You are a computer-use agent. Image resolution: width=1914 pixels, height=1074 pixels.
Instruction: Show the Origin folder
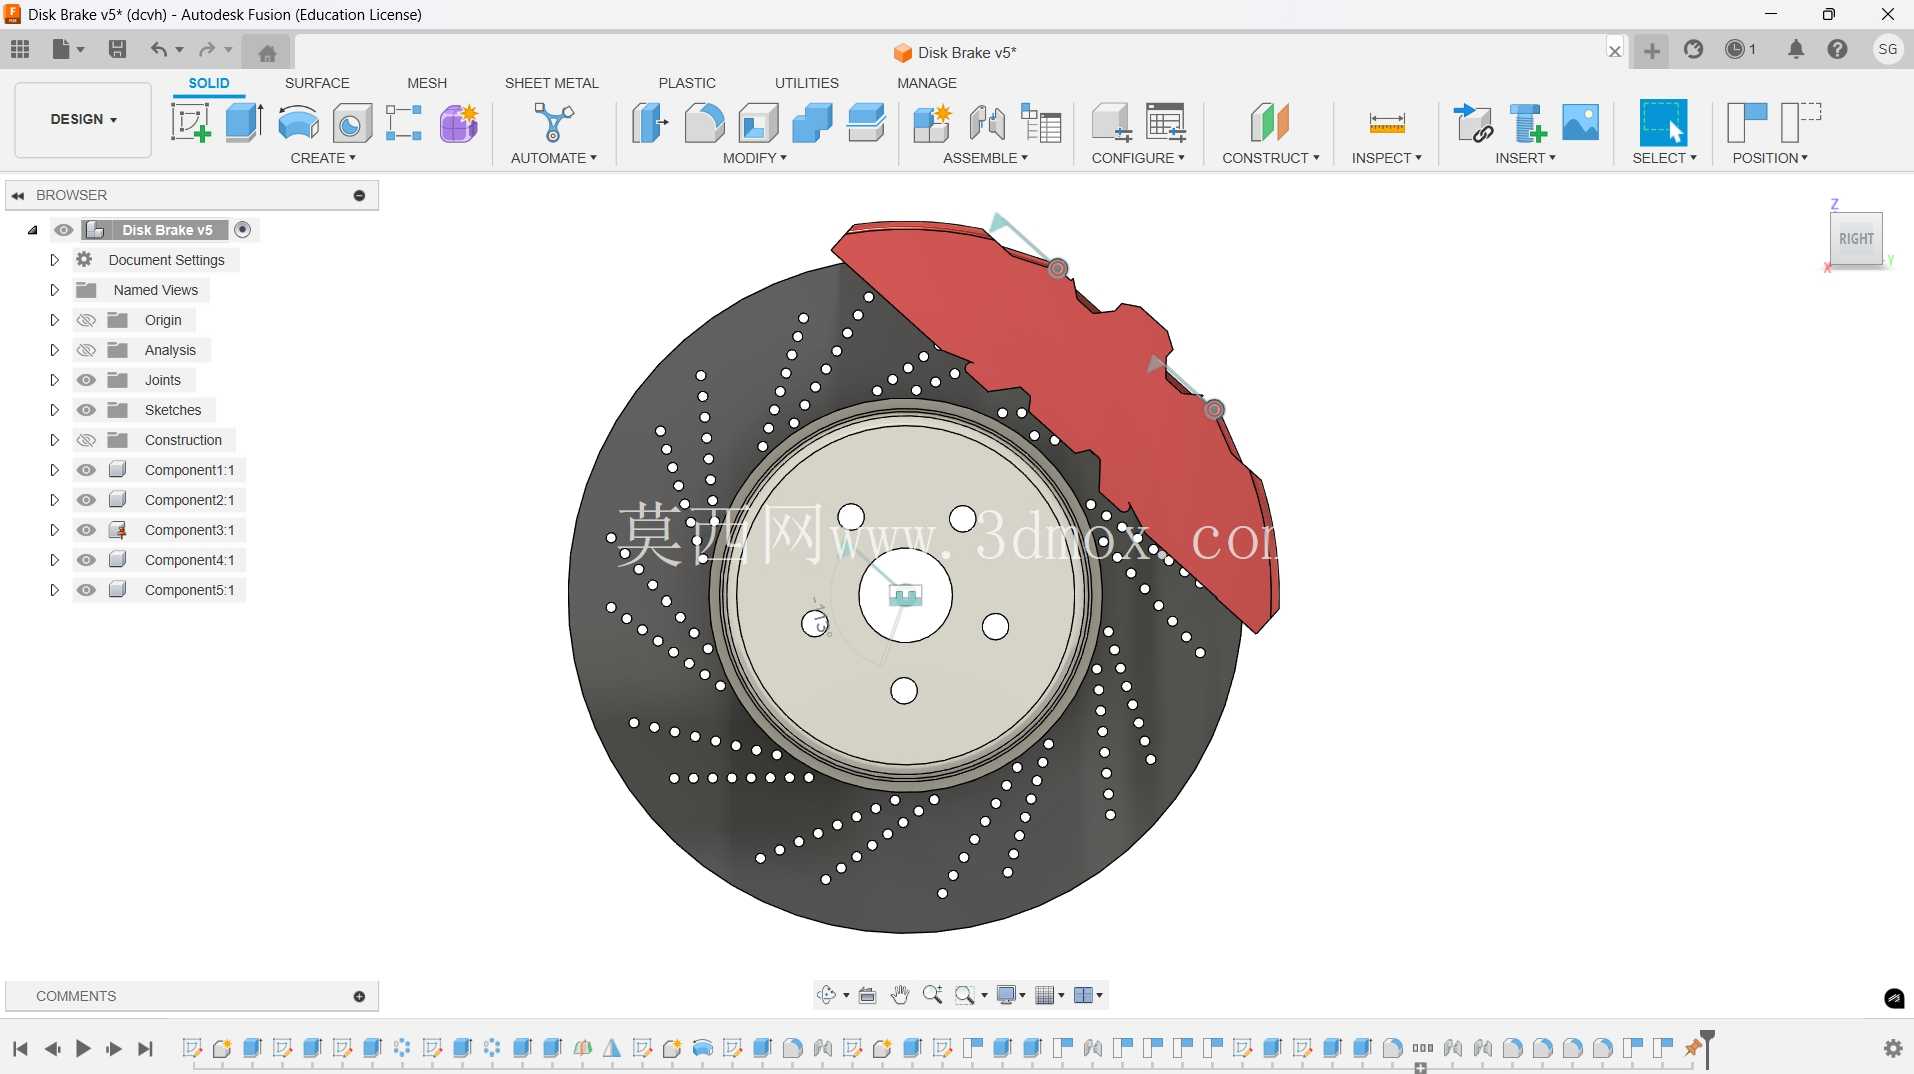click(86, 320)
